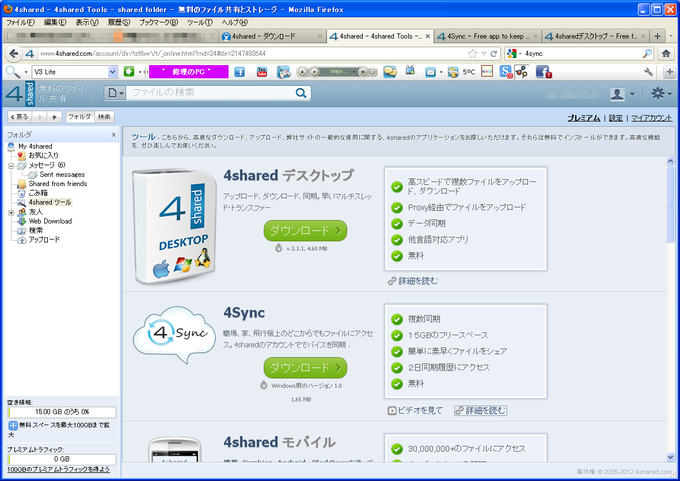Image resolution: width=680 pixels, height=481 pixels.
Task: Open the マイアカウント link
Action: (651, 118)
